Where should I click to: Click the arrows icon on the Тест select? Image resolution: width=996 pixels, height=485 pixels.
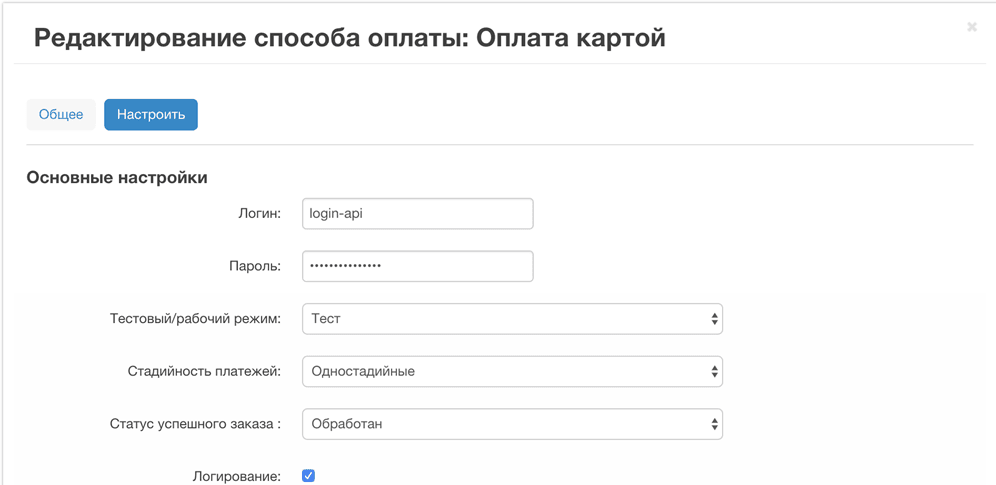pos(714,319)
